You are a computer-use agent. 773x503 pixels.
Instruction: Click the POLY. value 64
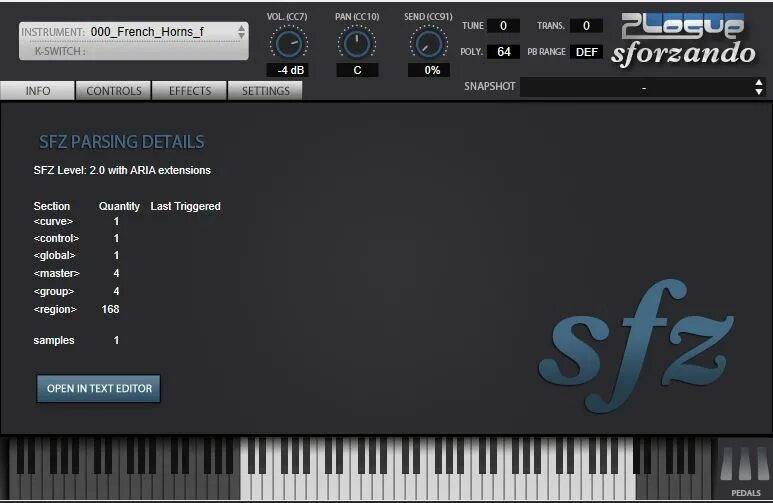pyautogui.click(x=503, y=52)
